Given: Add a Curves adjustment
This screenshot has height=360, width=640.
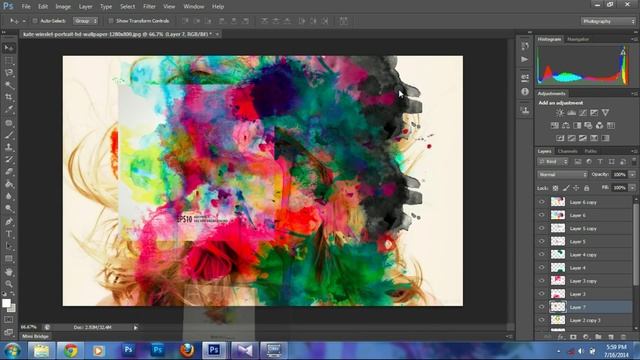Looking at the screenshot, I should [x=582, y=113].
